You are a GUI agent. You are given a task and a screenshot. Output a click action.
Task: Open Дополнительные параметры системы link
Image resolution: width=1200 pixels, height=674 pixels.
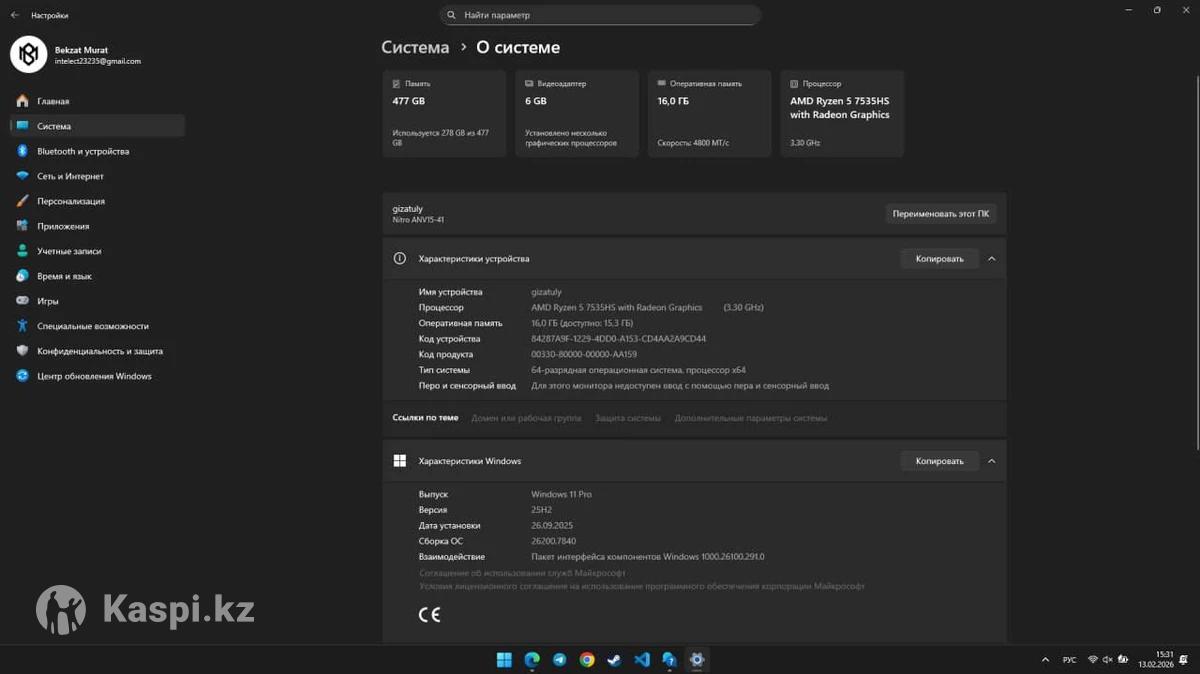click(x=750, y=418)
